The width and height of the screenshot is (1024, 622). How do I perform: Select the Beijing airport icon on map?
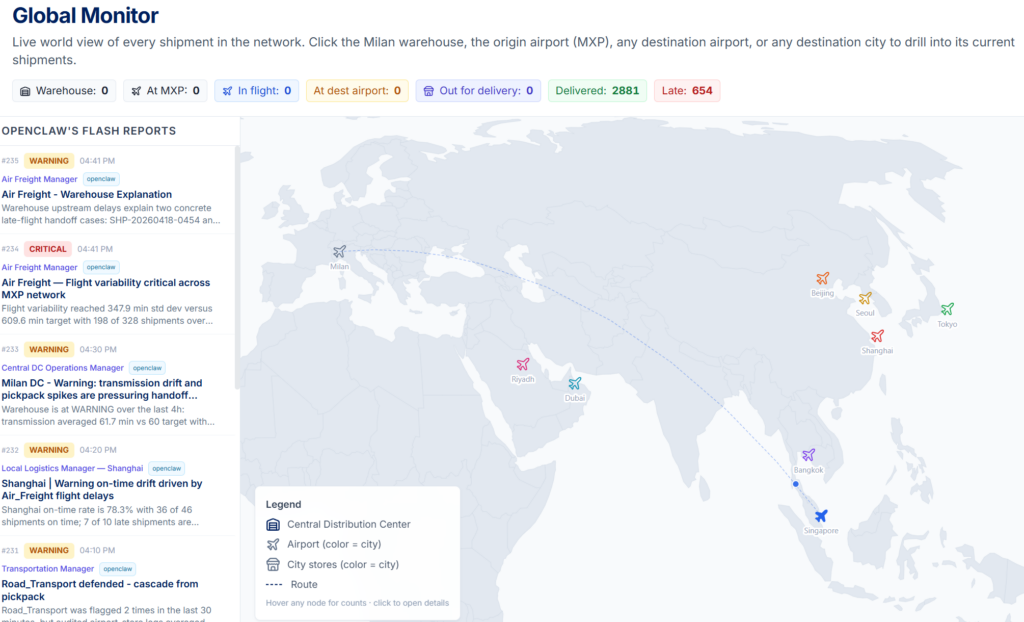822,278
